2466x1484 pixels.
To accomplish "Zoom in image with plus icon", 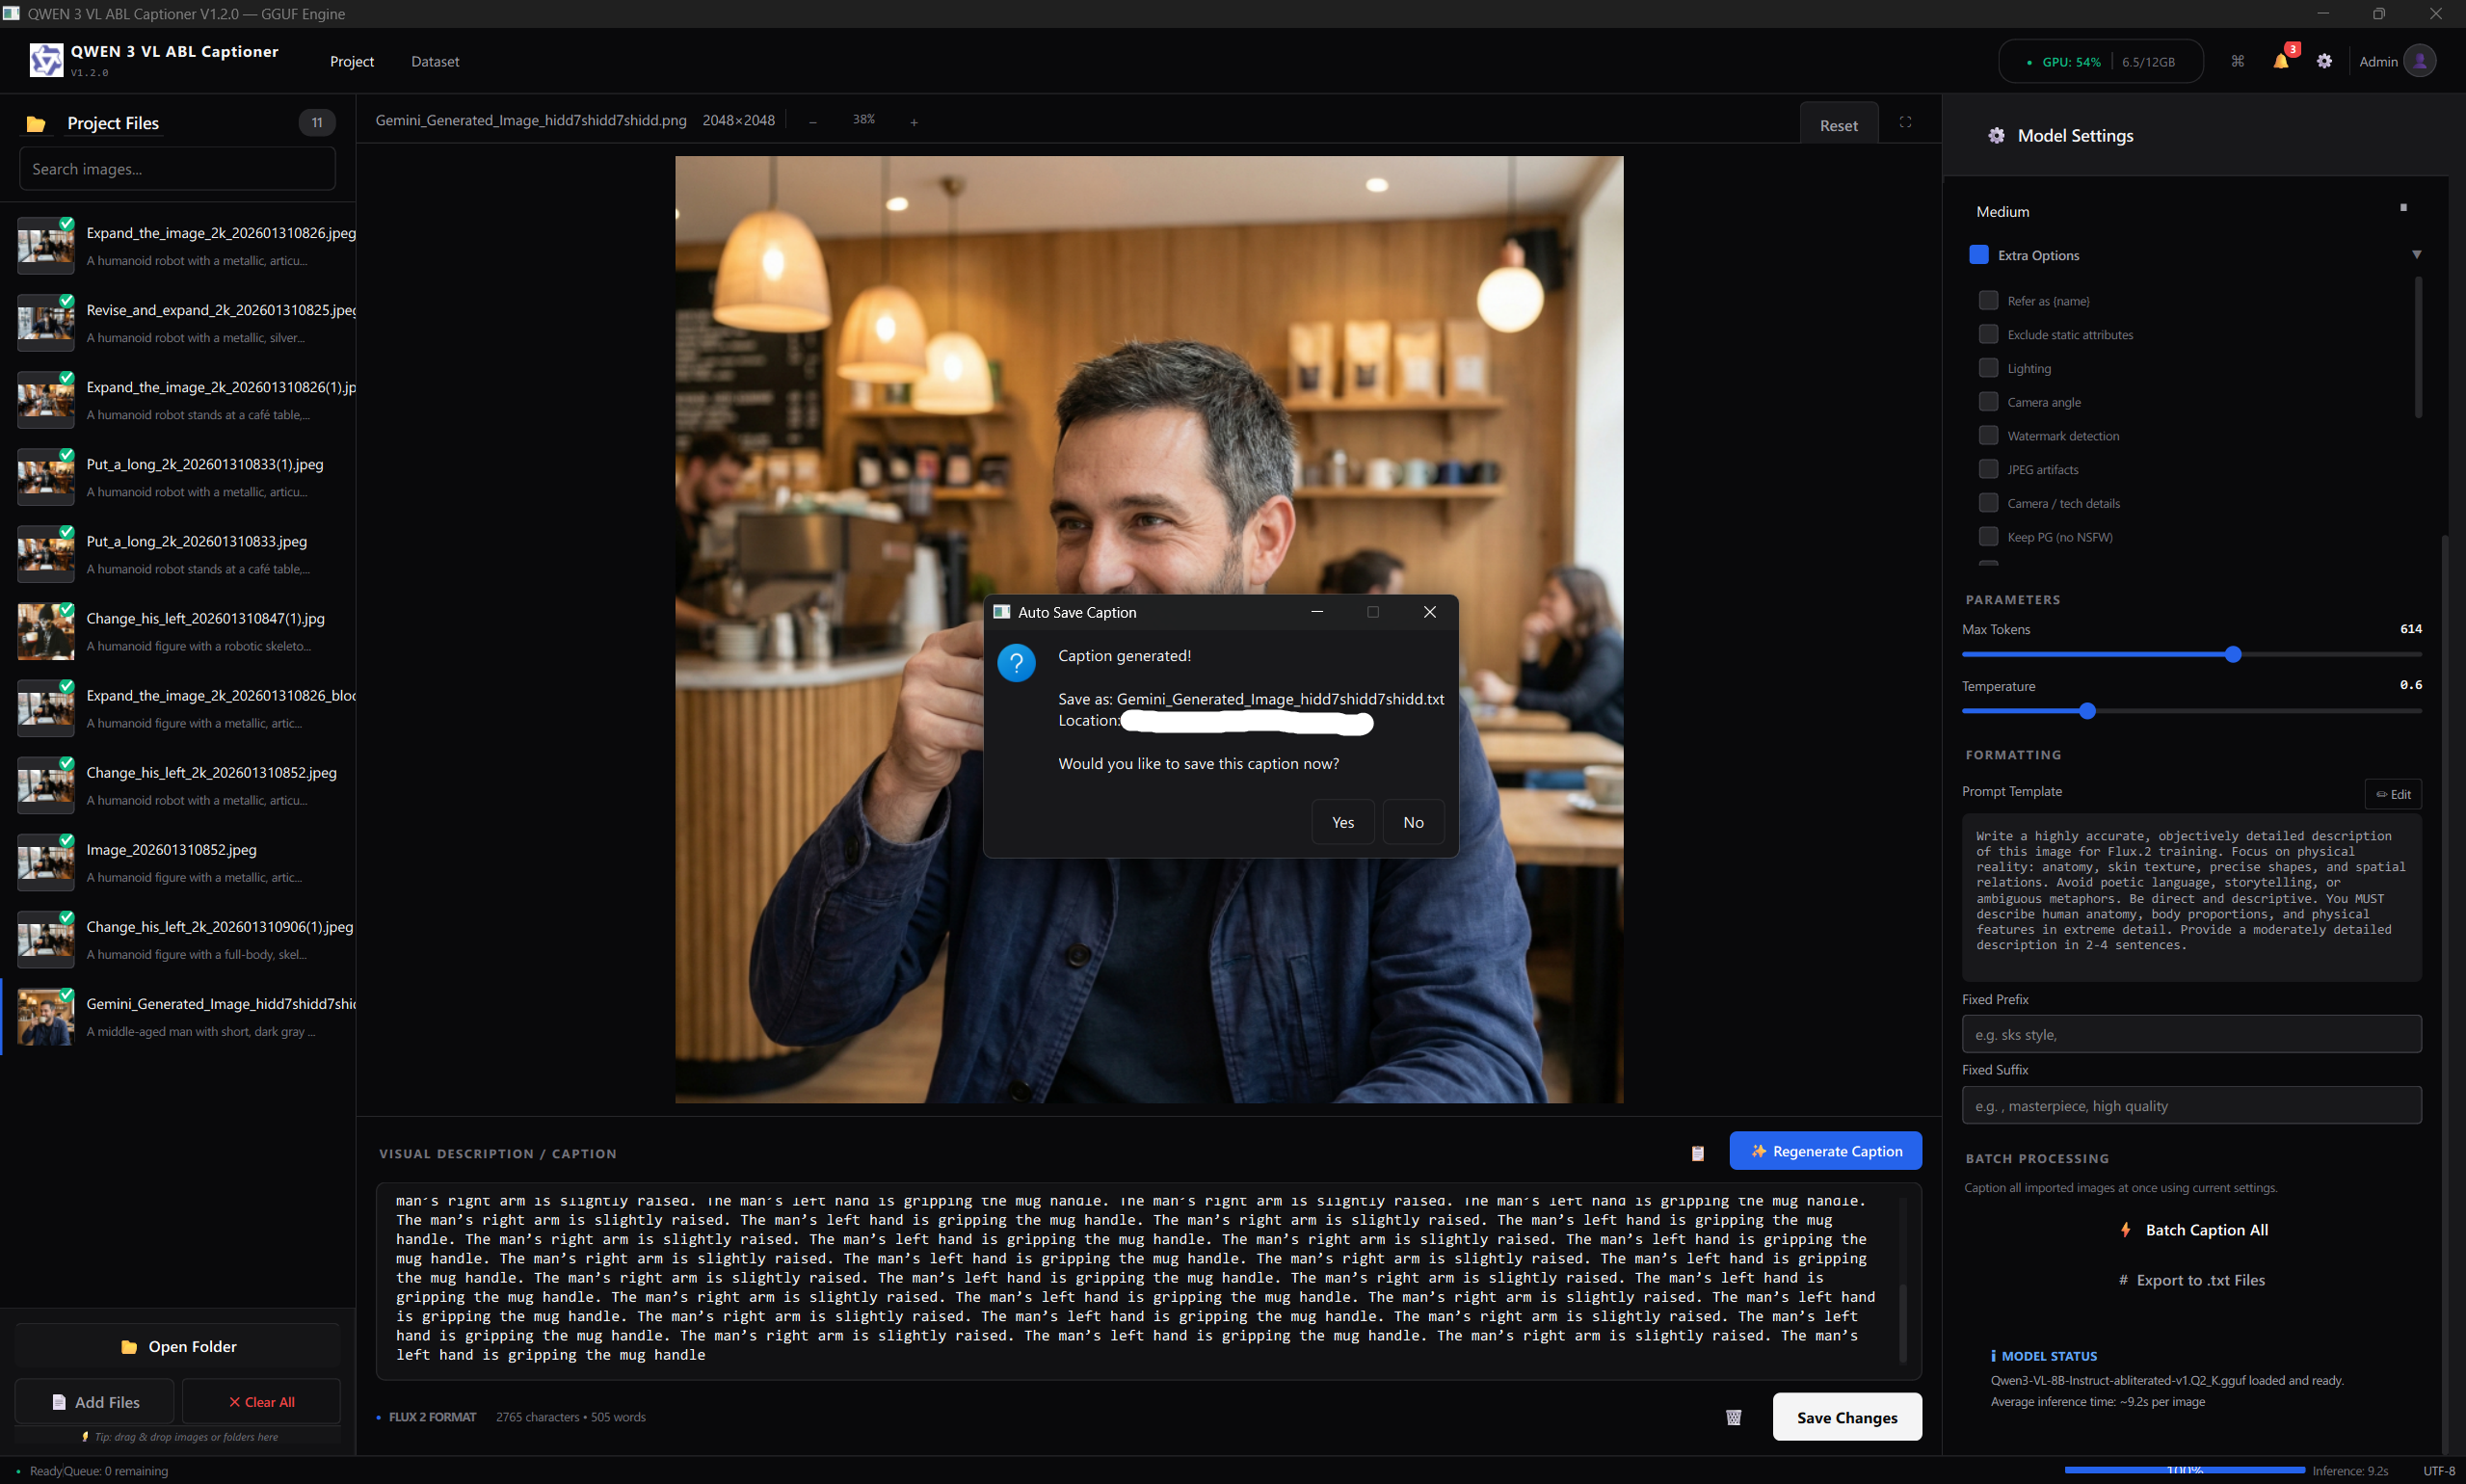I will pos(913,122).
